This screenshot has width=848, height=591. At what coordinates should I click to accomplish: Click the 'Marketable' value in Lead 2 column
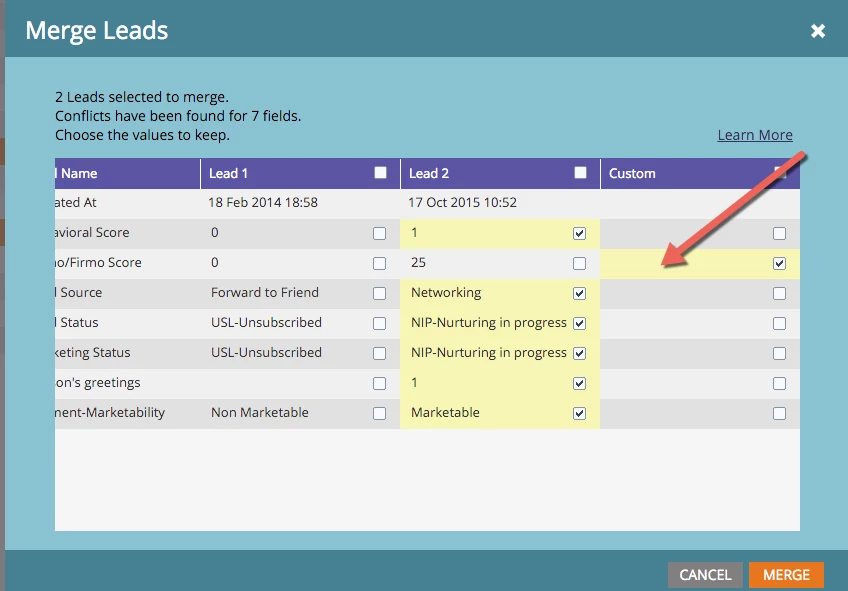[x=445, y=413]
